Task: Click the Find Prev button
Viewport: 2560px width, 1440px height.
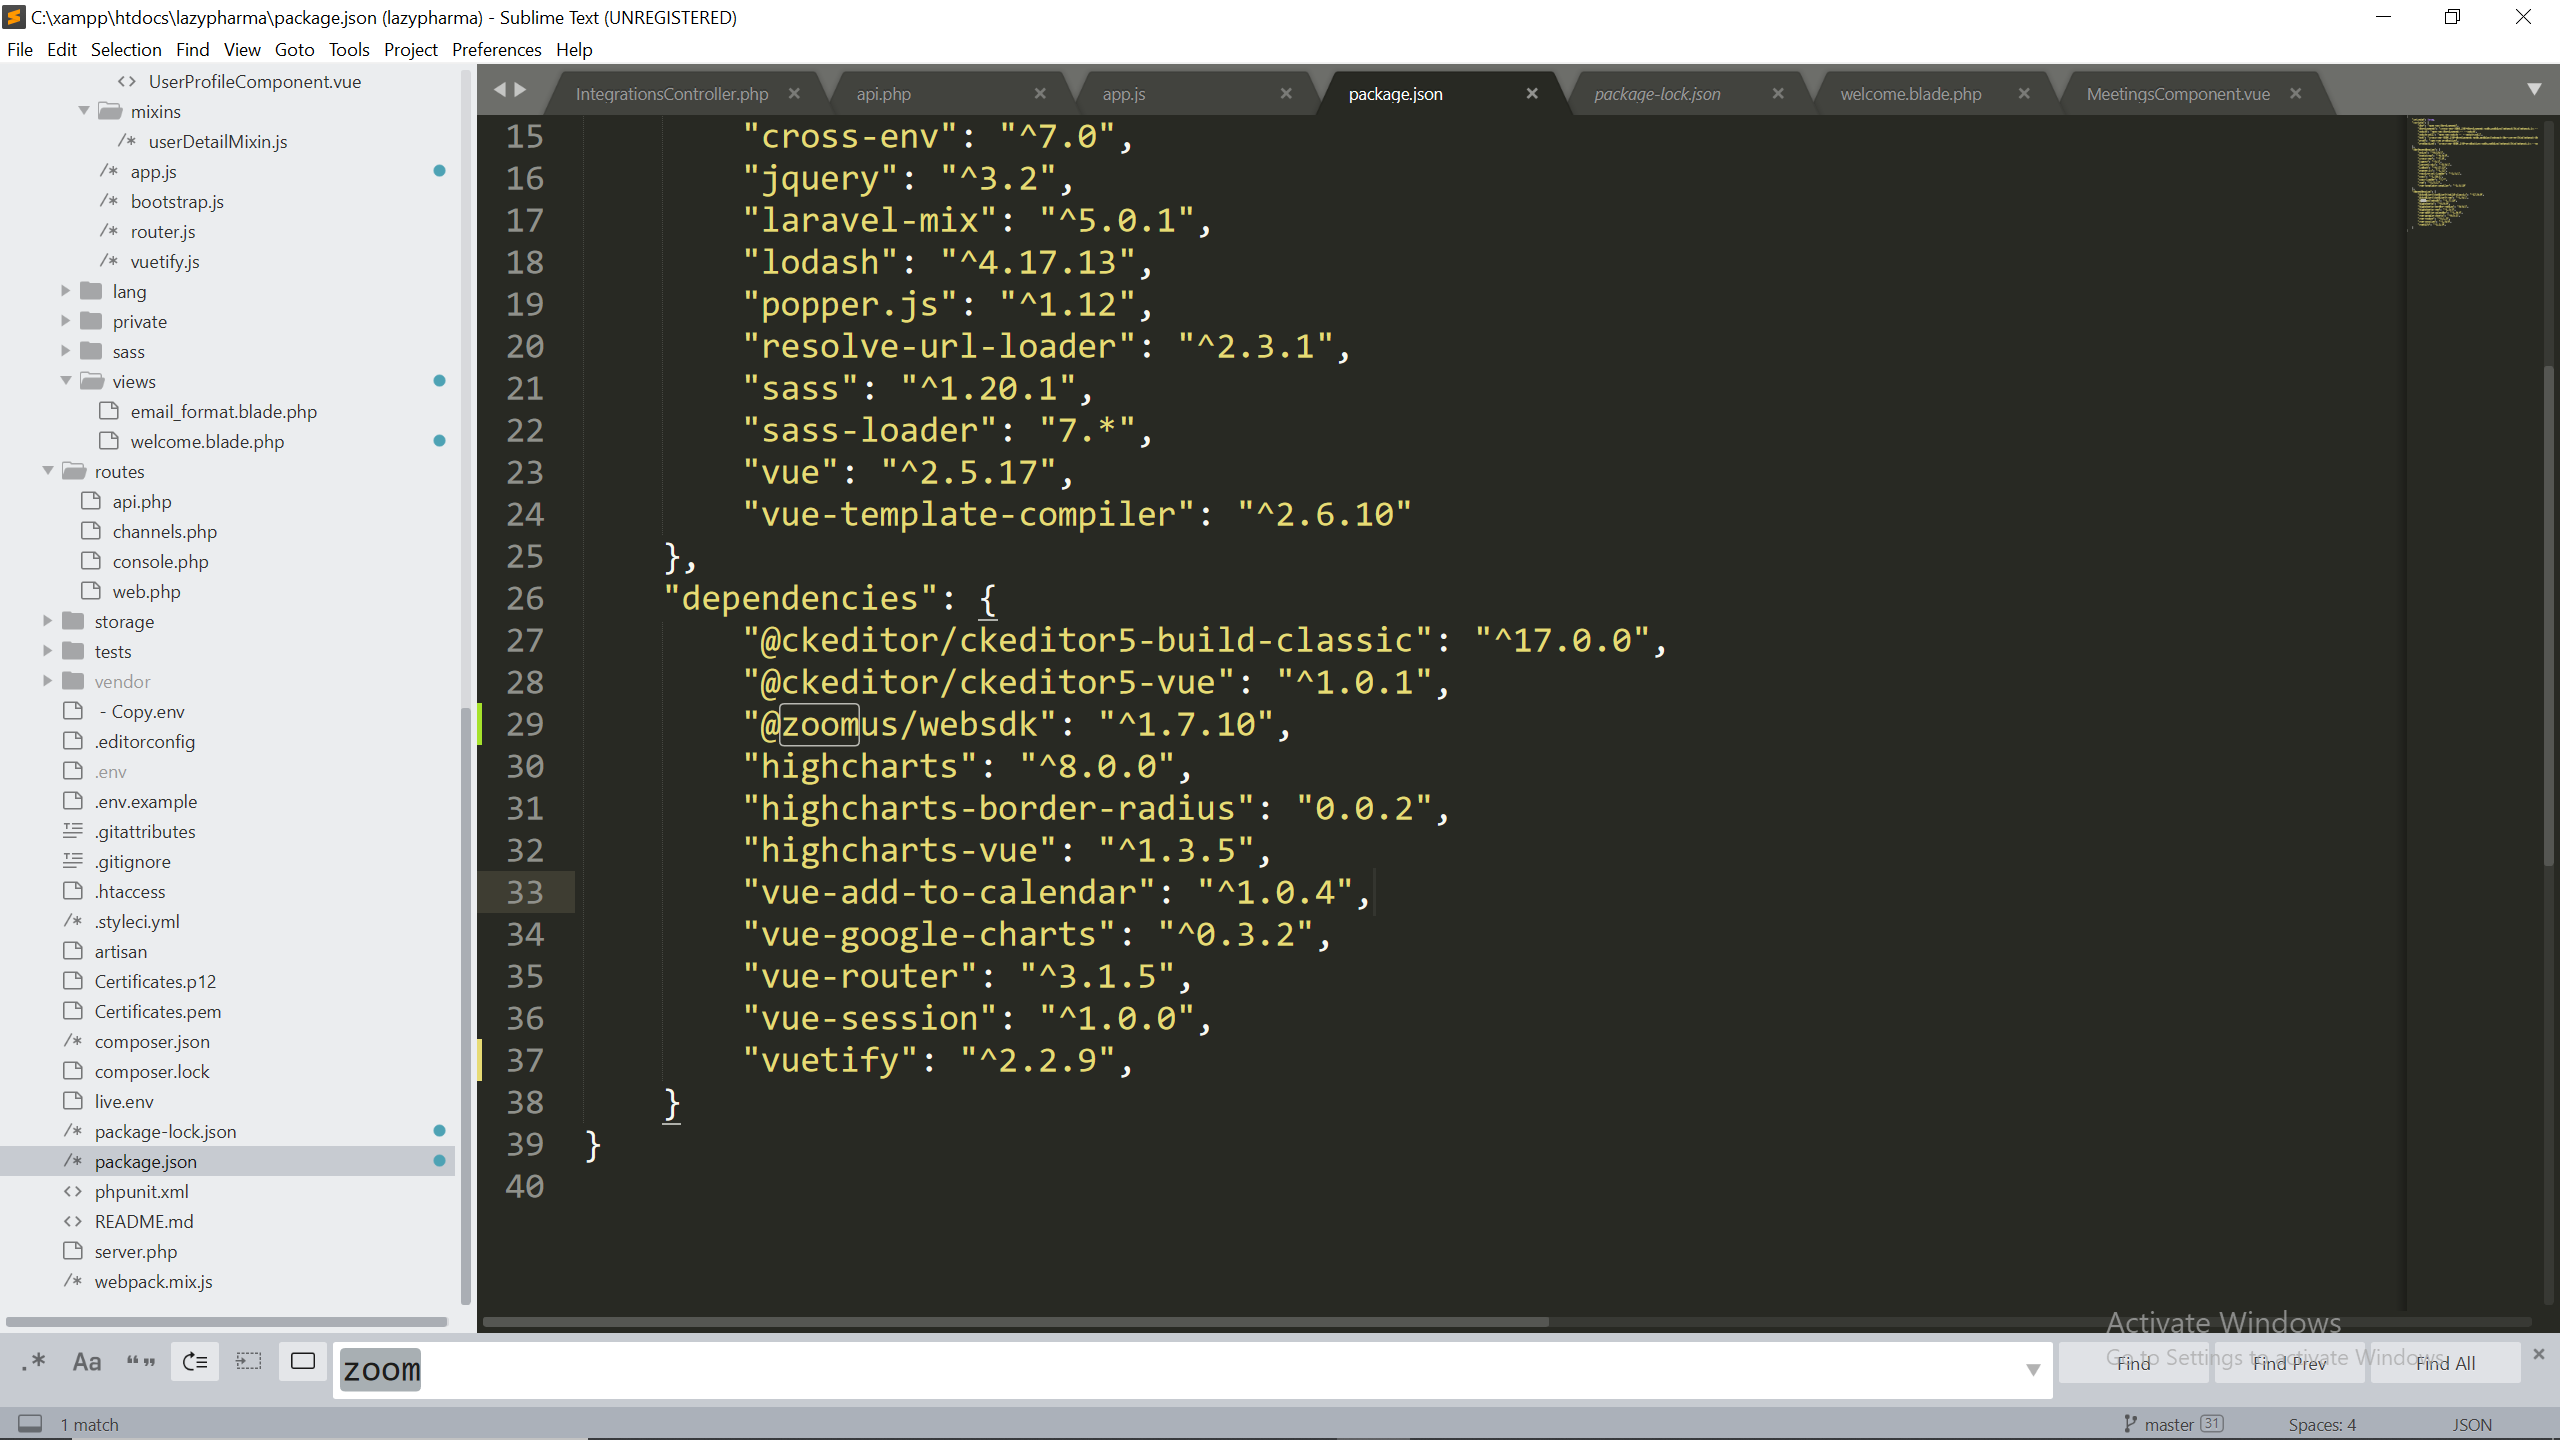Action: tap(2289, 1363)
